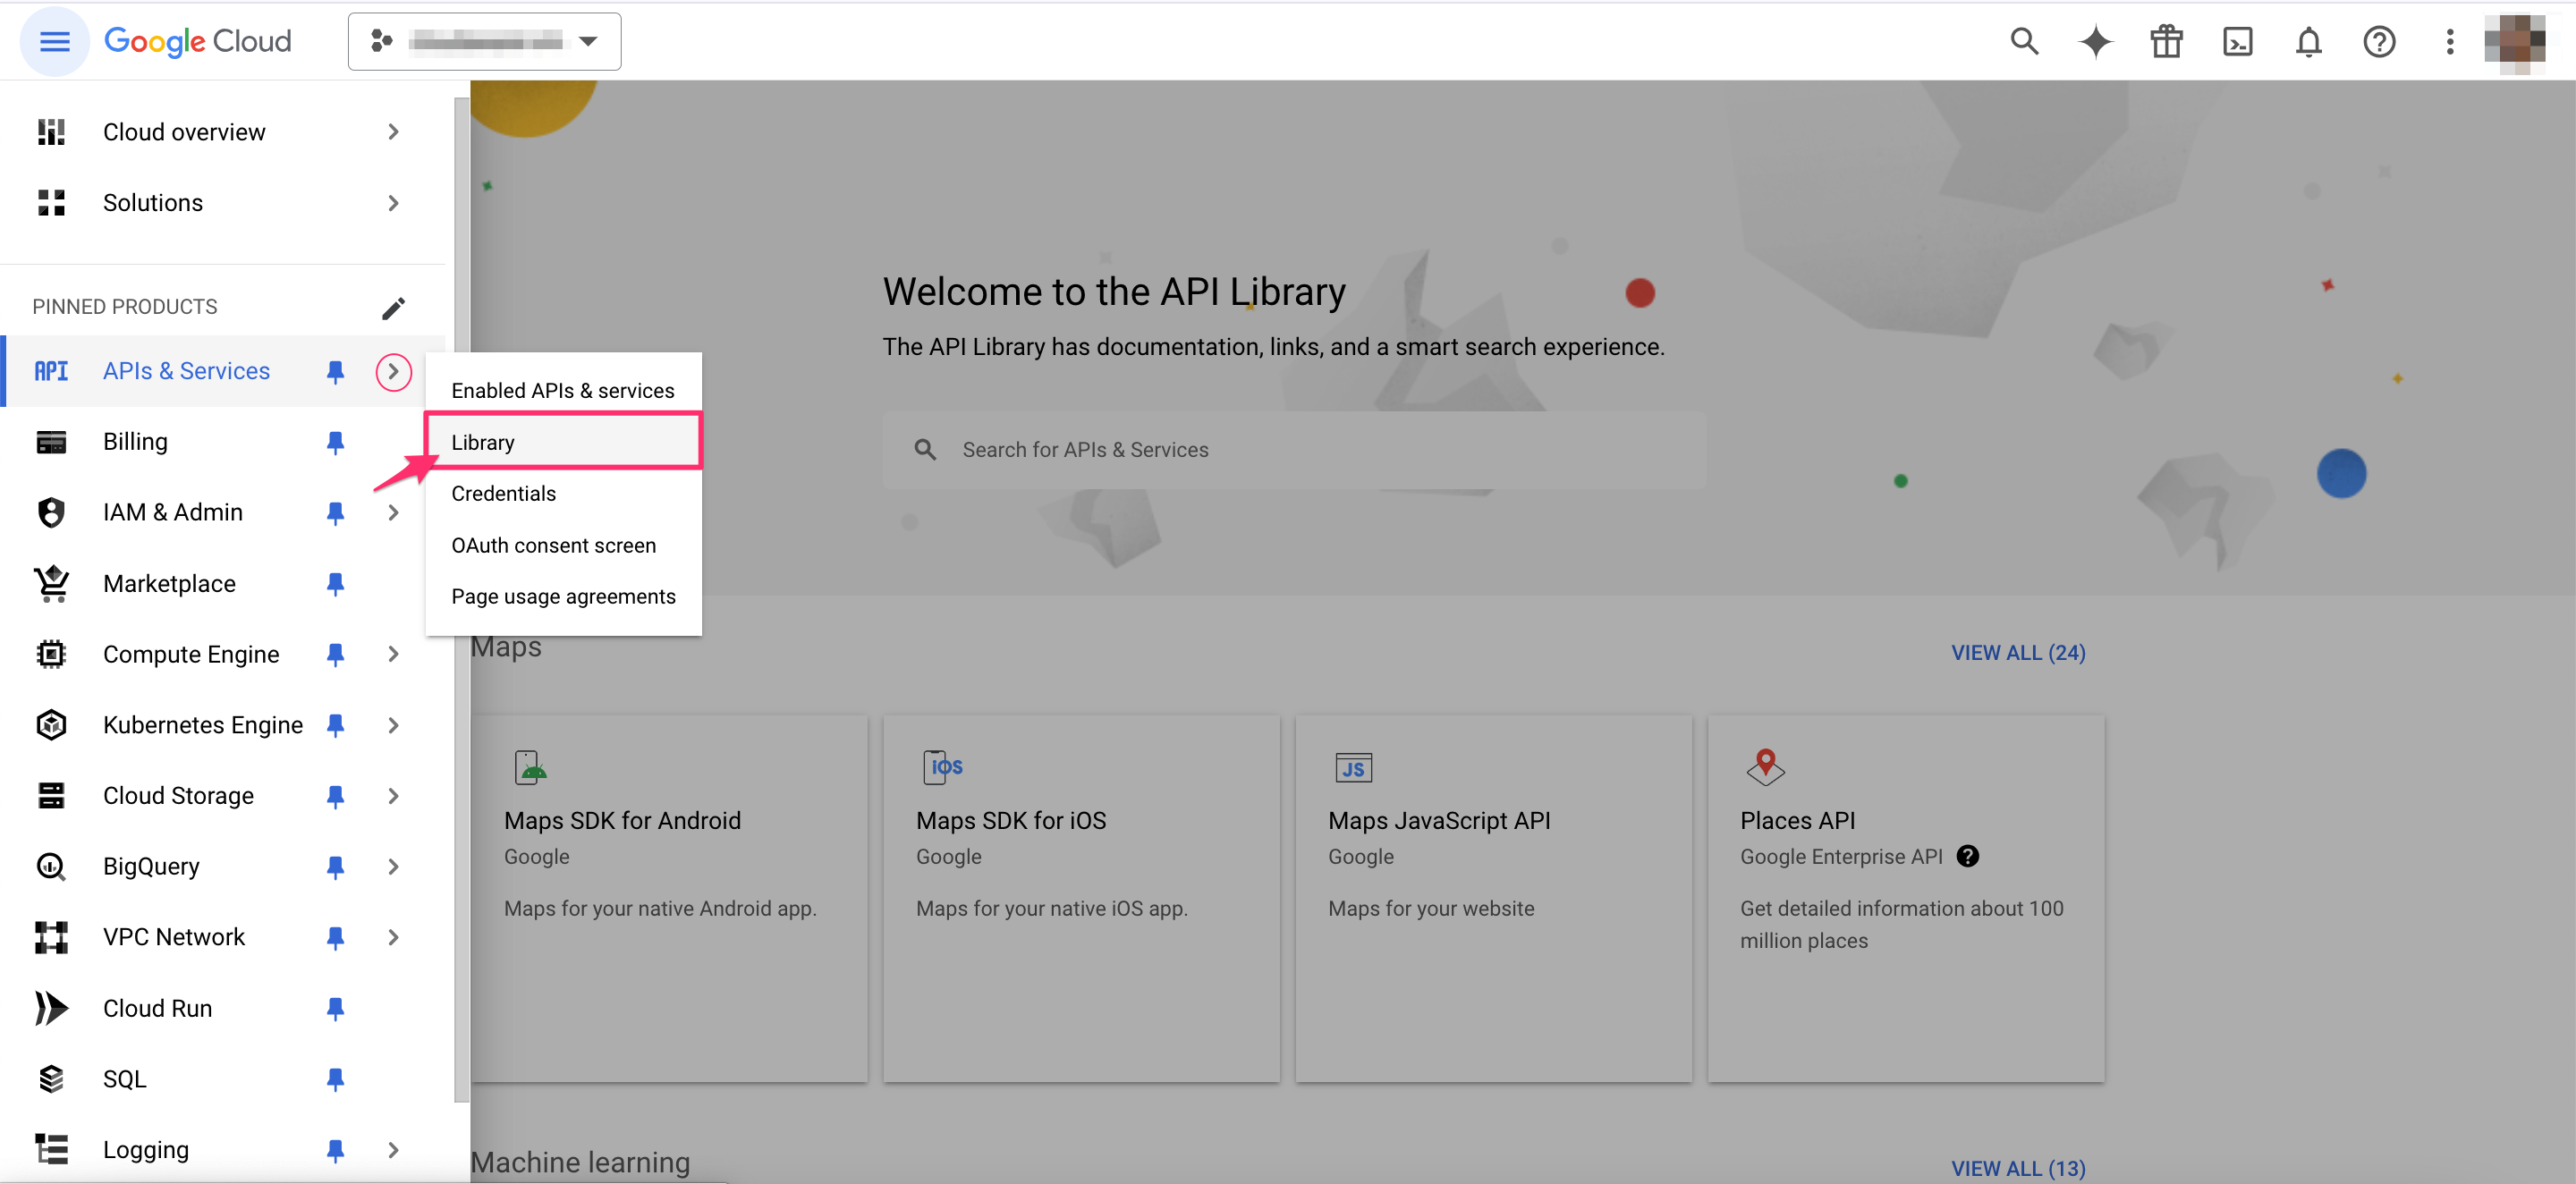Expand the IAM & Admin submenu
This screenshot has width=2576, height=1184.
tap(394, 512)
